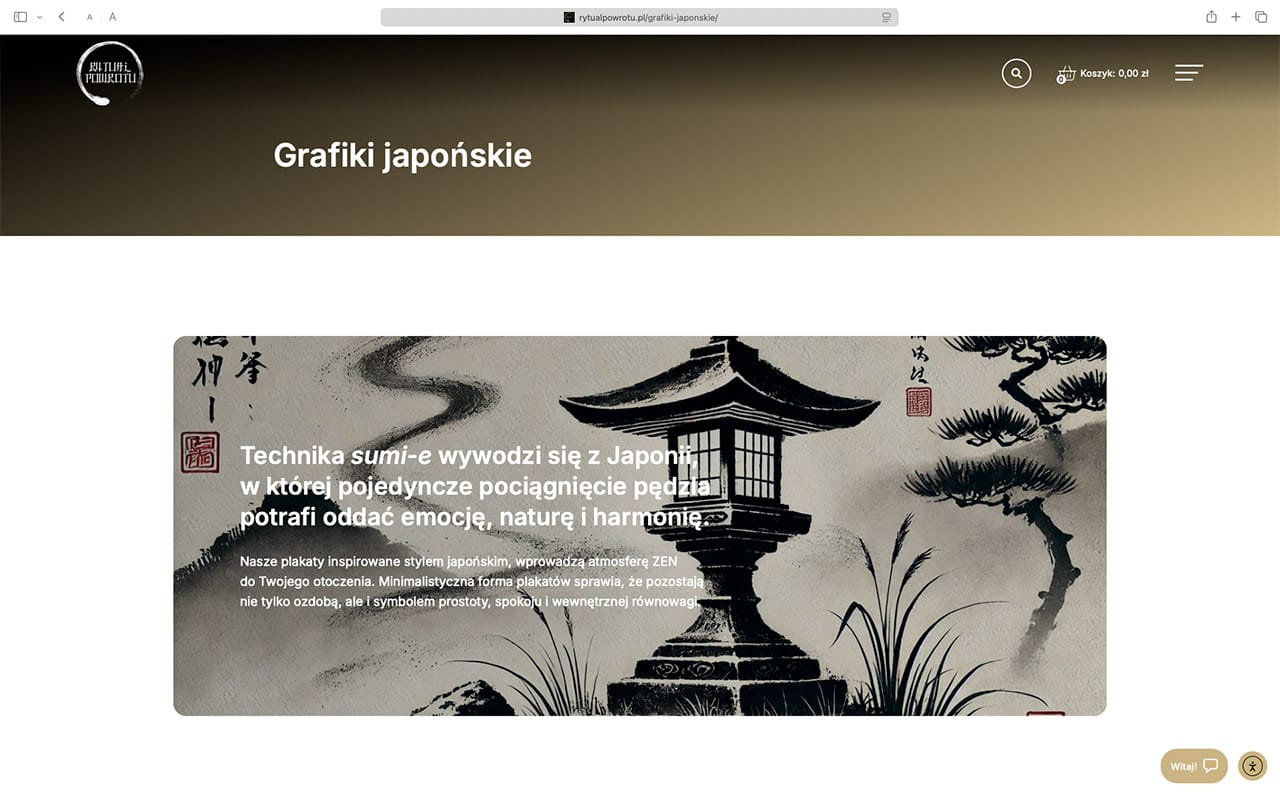Open the Witaj! chat widget

[x=1193, y=766]
